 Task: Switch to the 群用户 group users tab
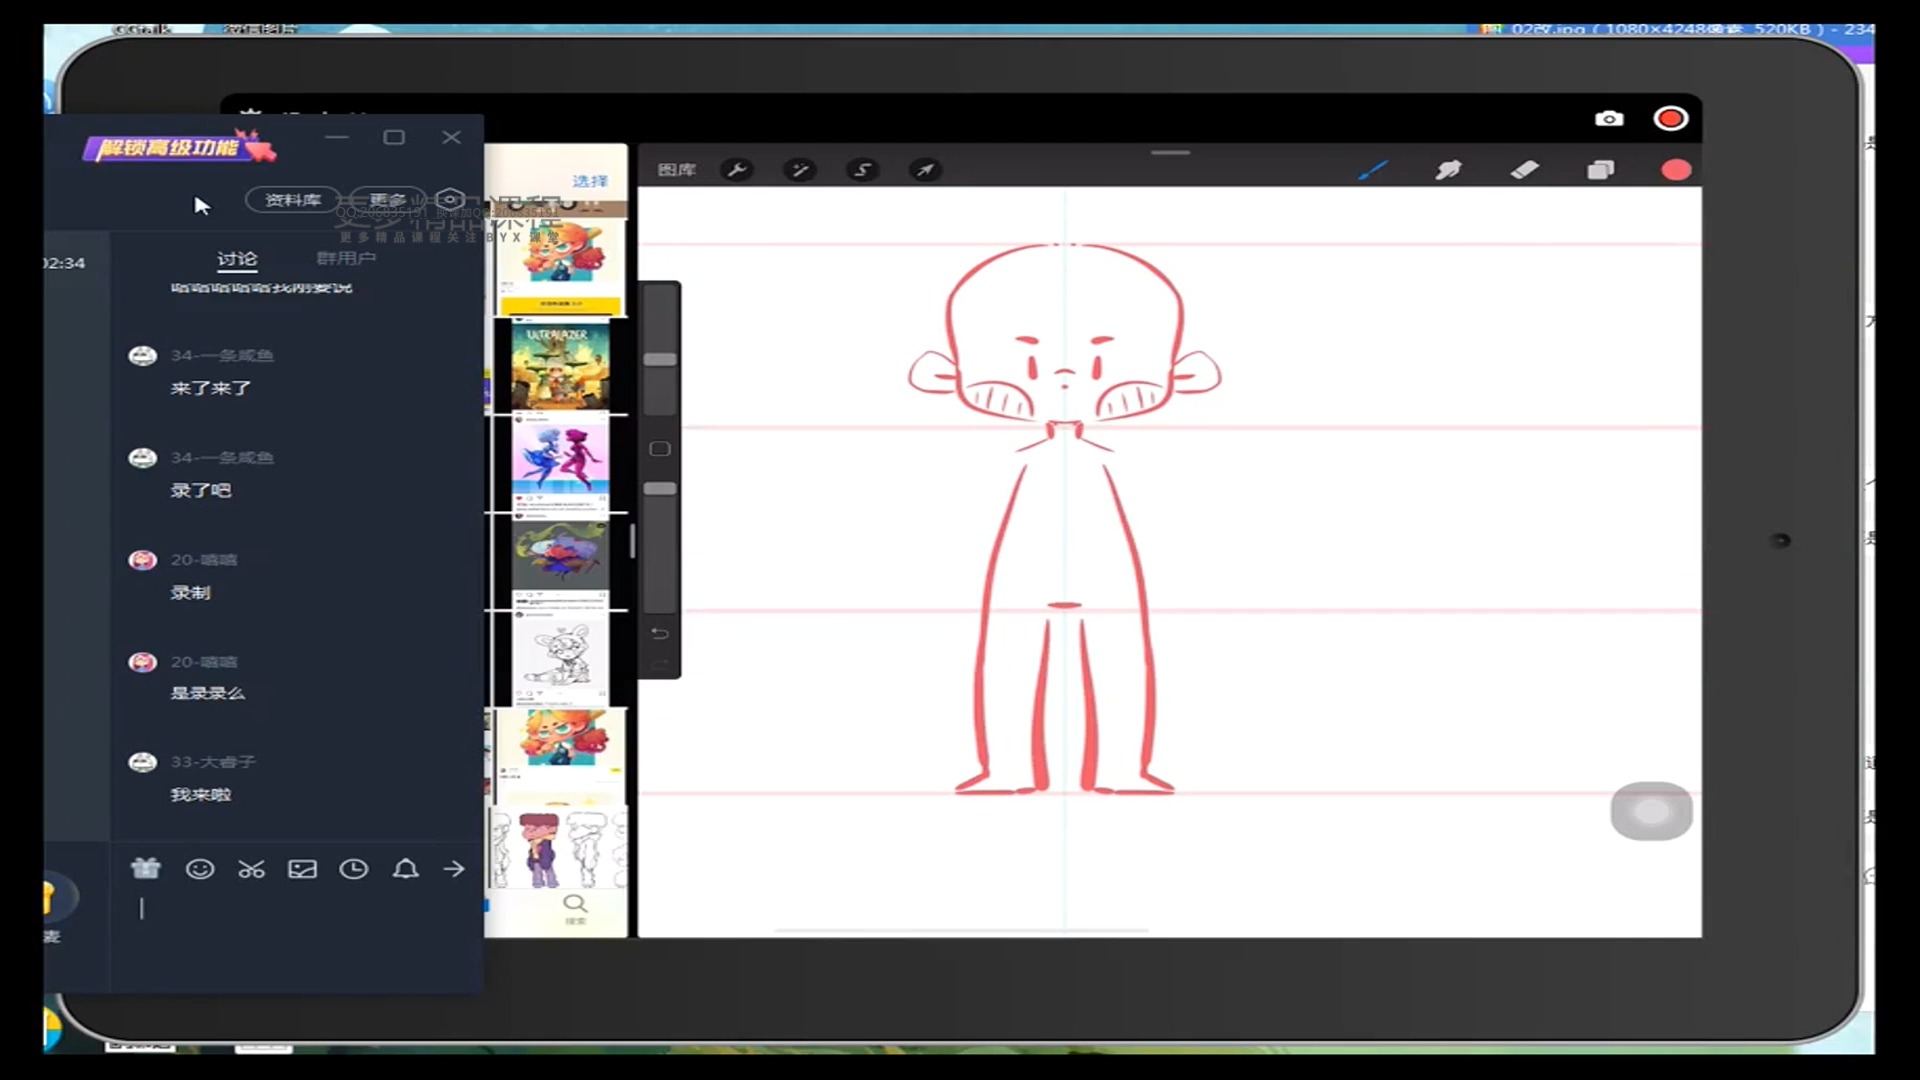click(x=346, y=259)
